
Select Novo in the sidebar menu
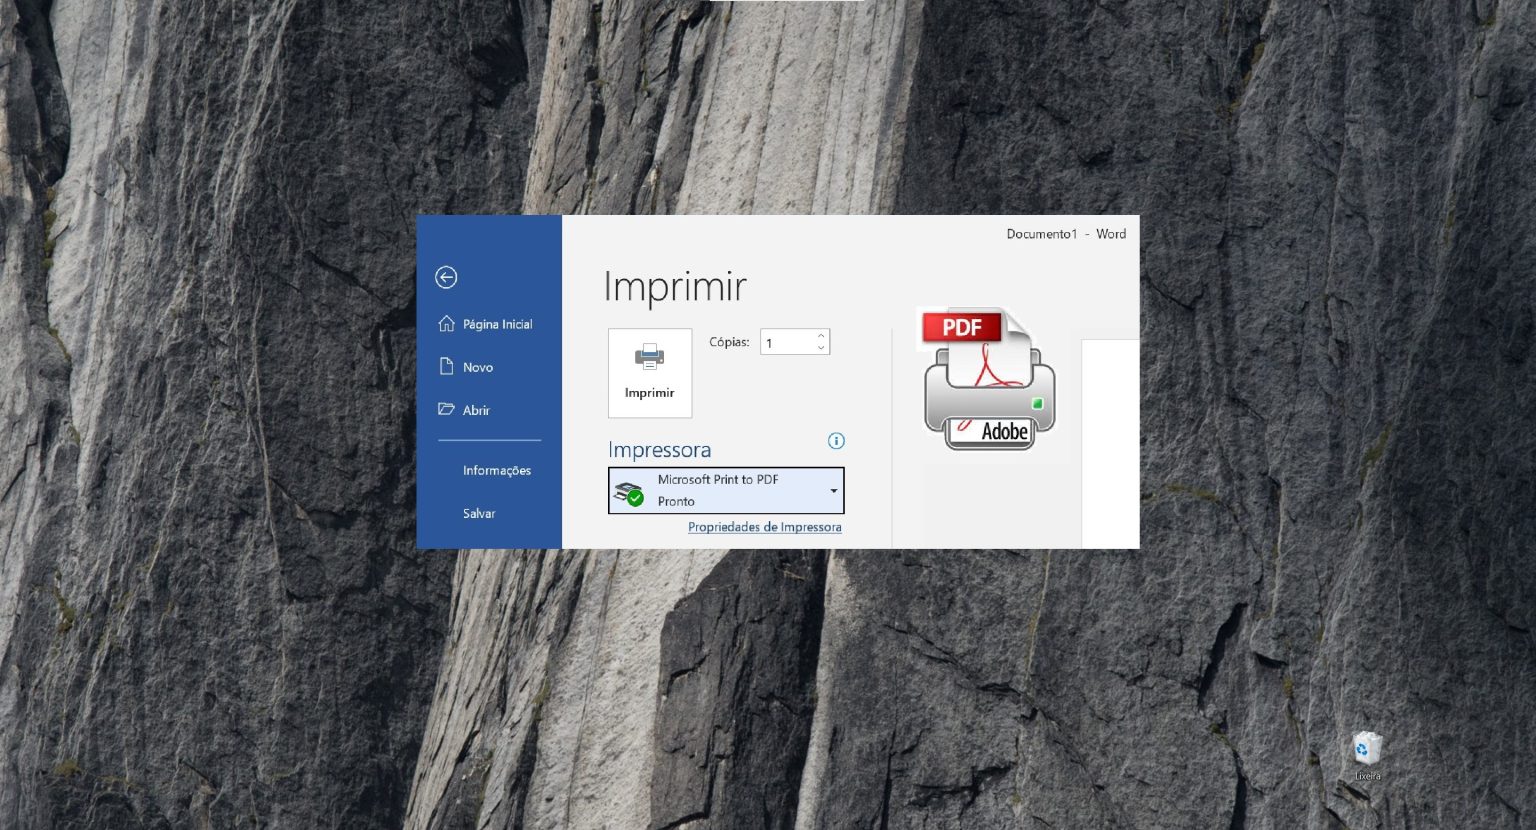point(477,366)
